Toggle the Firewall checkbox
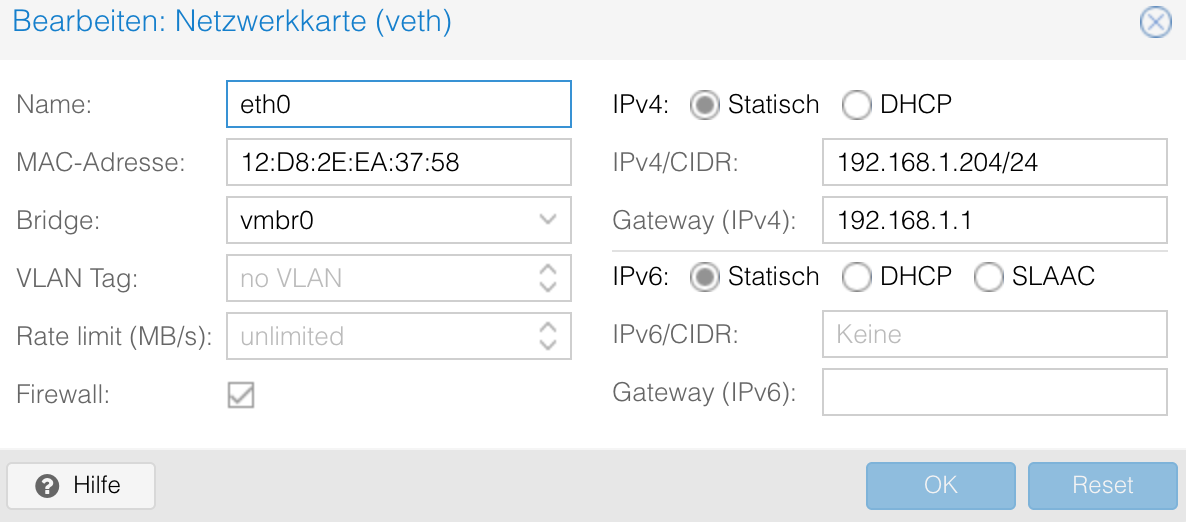 point(241,395)
